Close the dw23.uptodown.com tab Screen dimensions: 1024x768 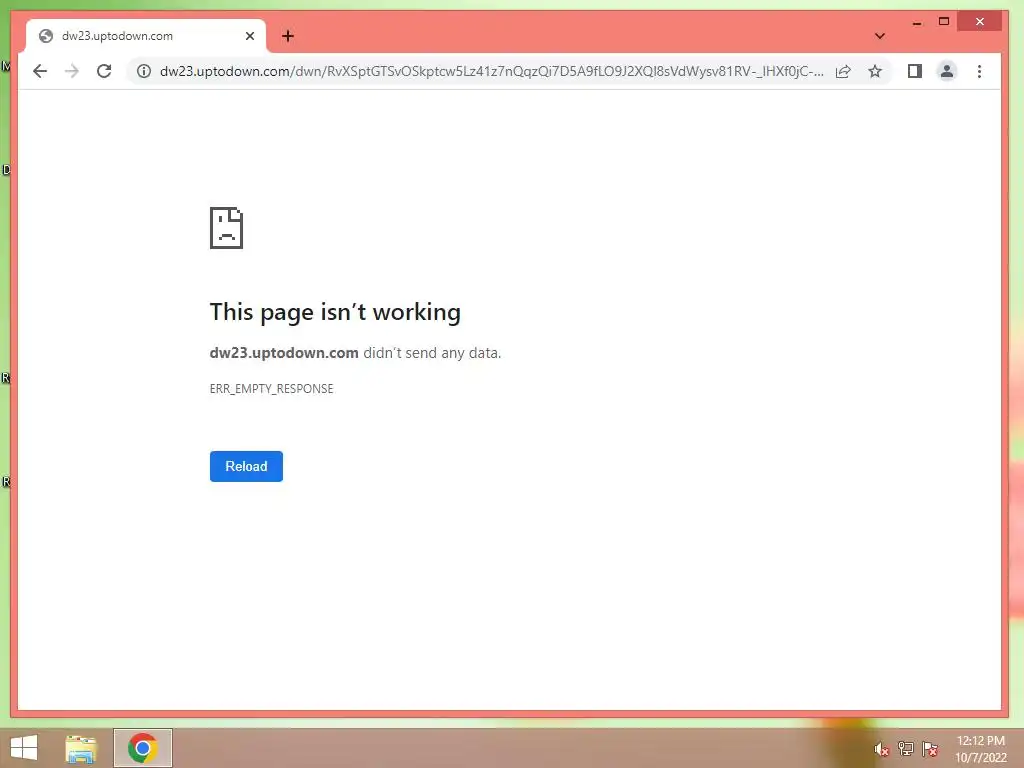pos(249,36)
